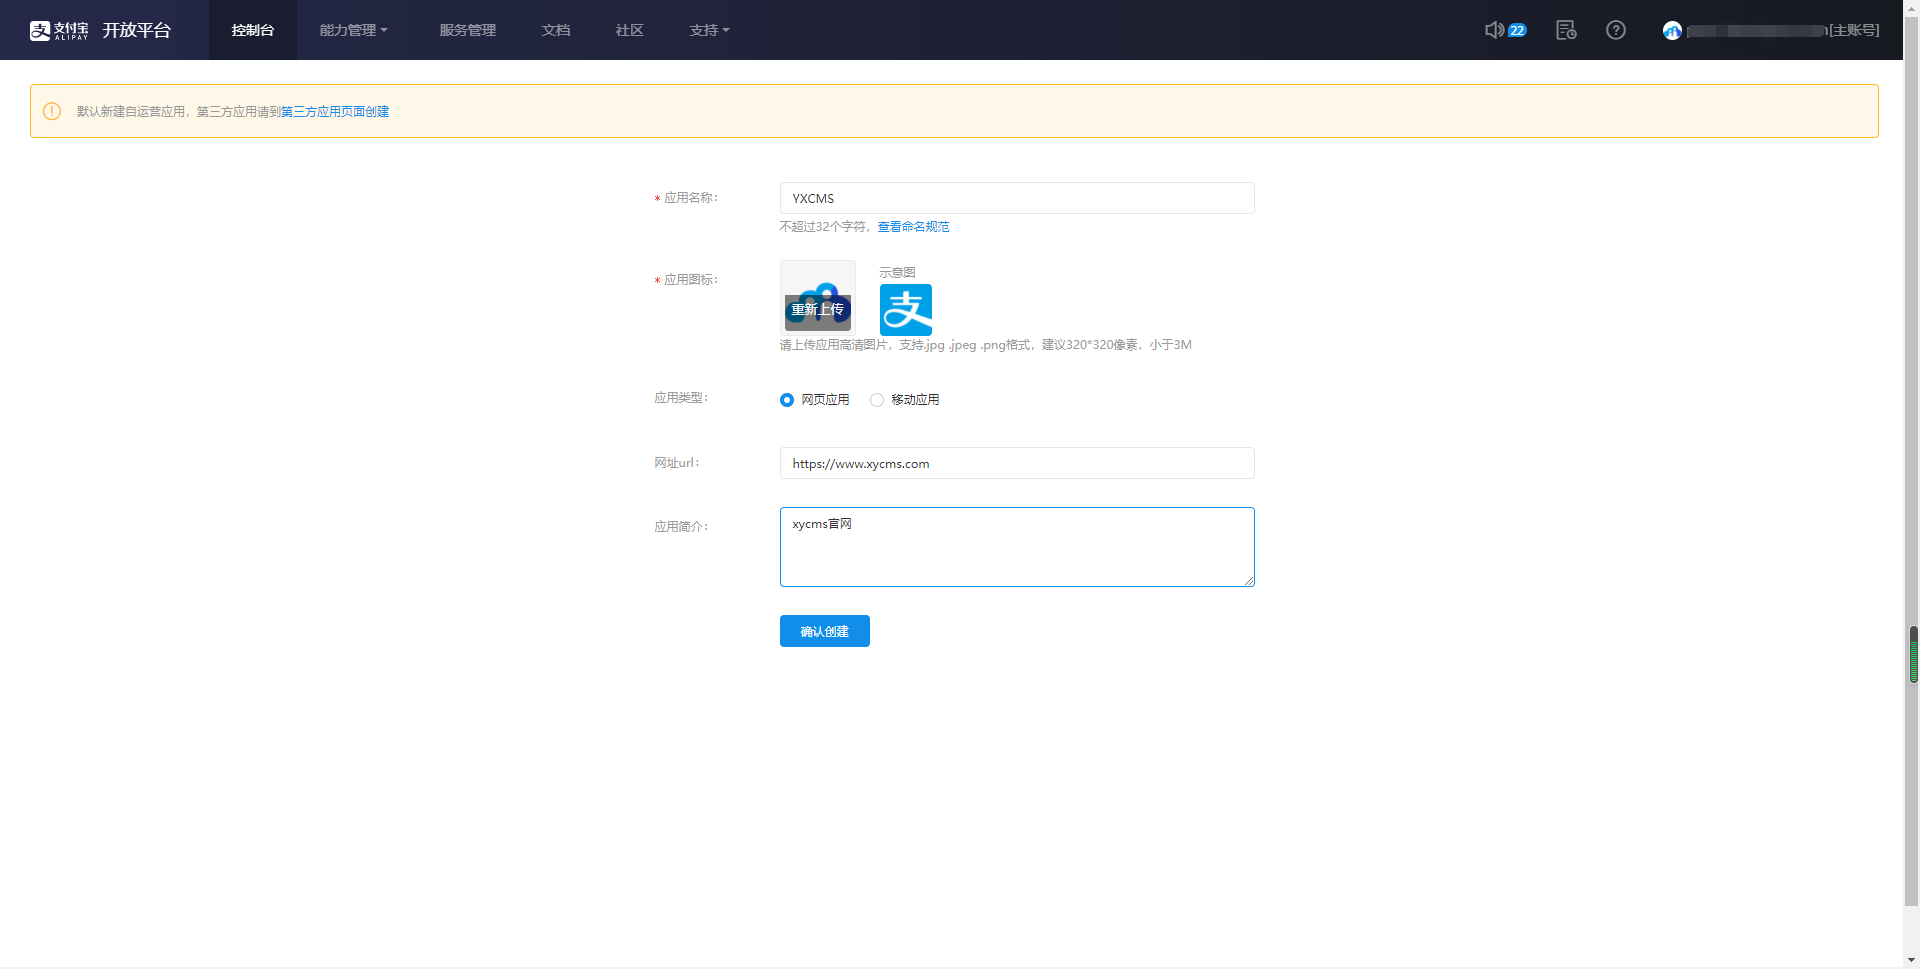Open the account avatar icon
Screen dimensions: 1920x969
click(1672, 31)
